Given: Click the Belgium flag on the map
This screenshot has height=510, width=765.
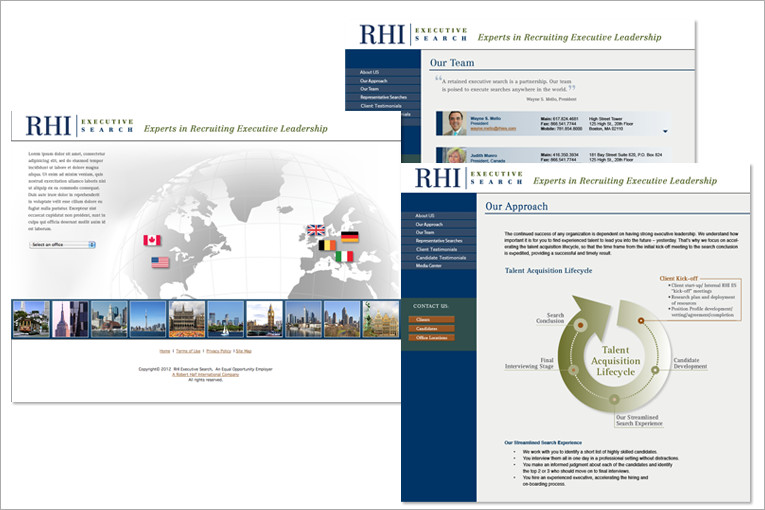Looking at the screenshot, I should (327, 245).
